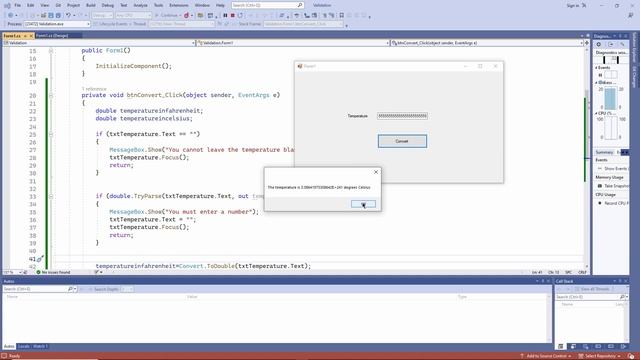Collapse the if block at line 25
This screenshot has height=360, width=640.
[51, 134]
